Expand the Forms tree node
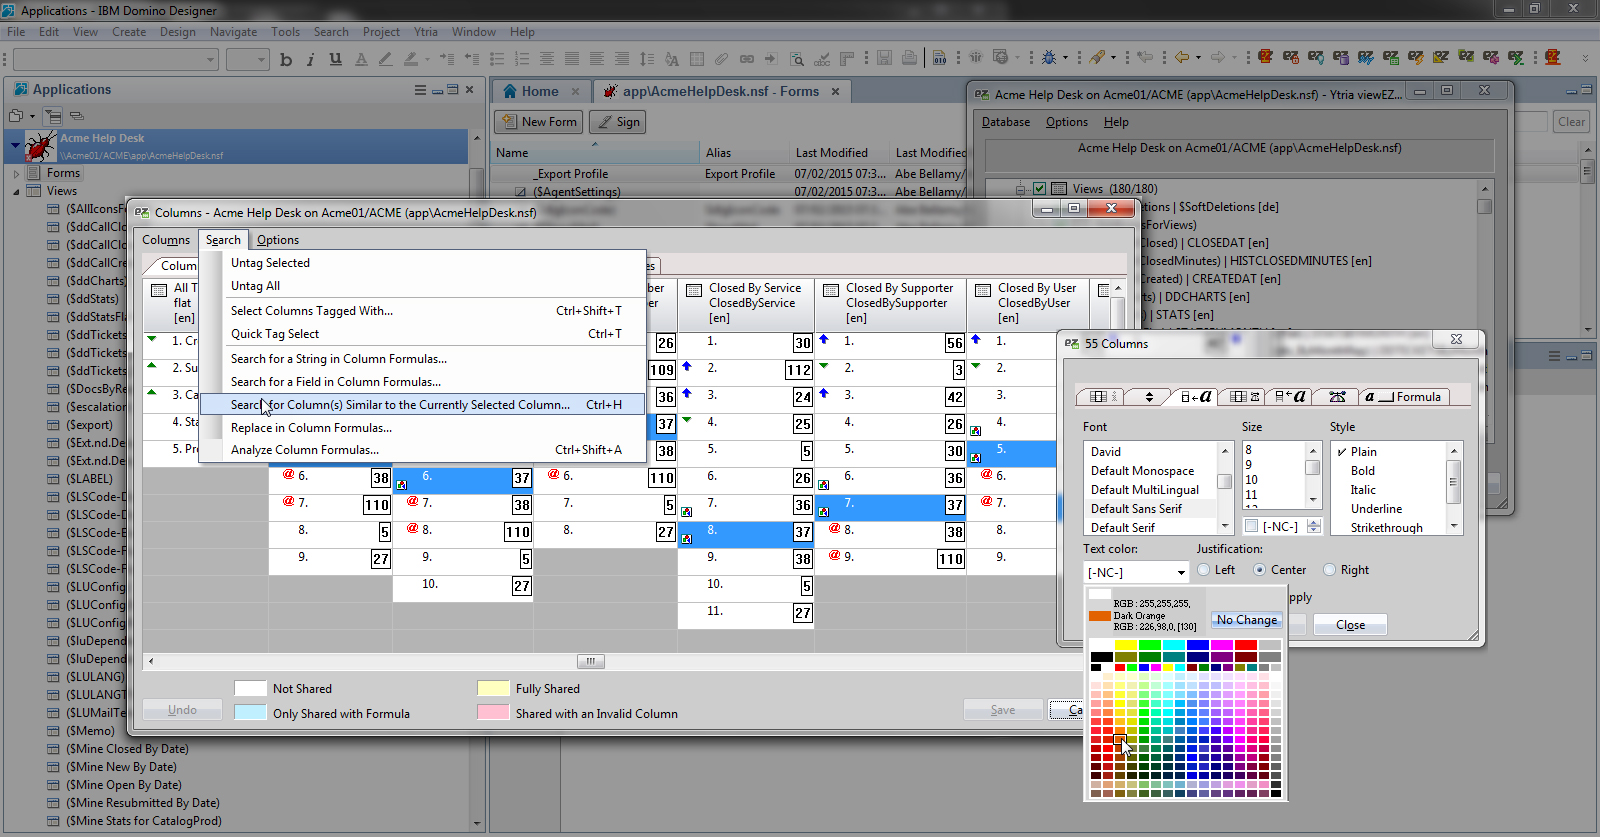Screen dimensions: 1600x837 coord(16,174)
